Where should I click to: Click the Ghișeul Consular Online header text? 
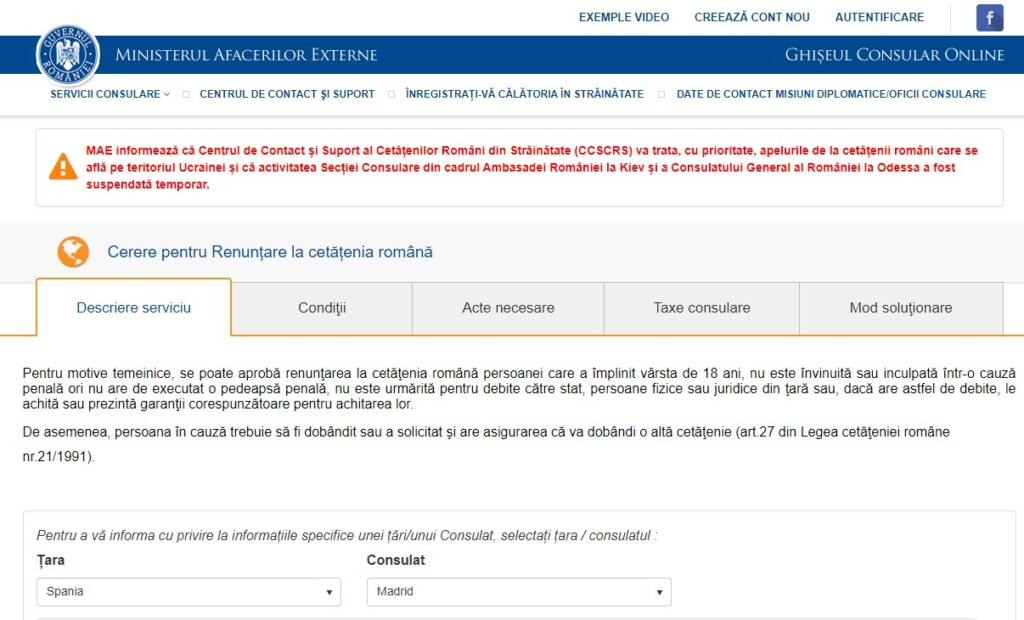pyautogui.click(x=894, y=55)
